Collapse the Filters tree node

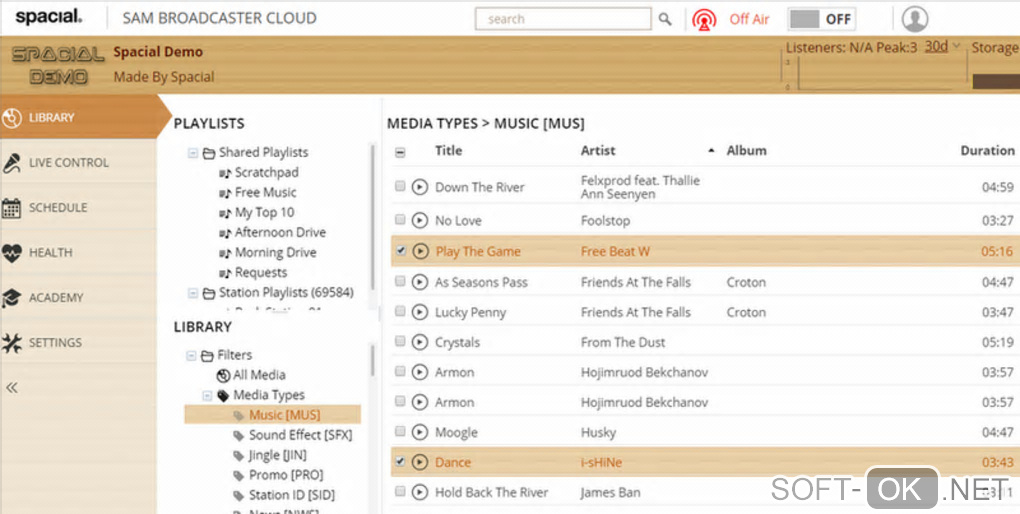point(191,355)
